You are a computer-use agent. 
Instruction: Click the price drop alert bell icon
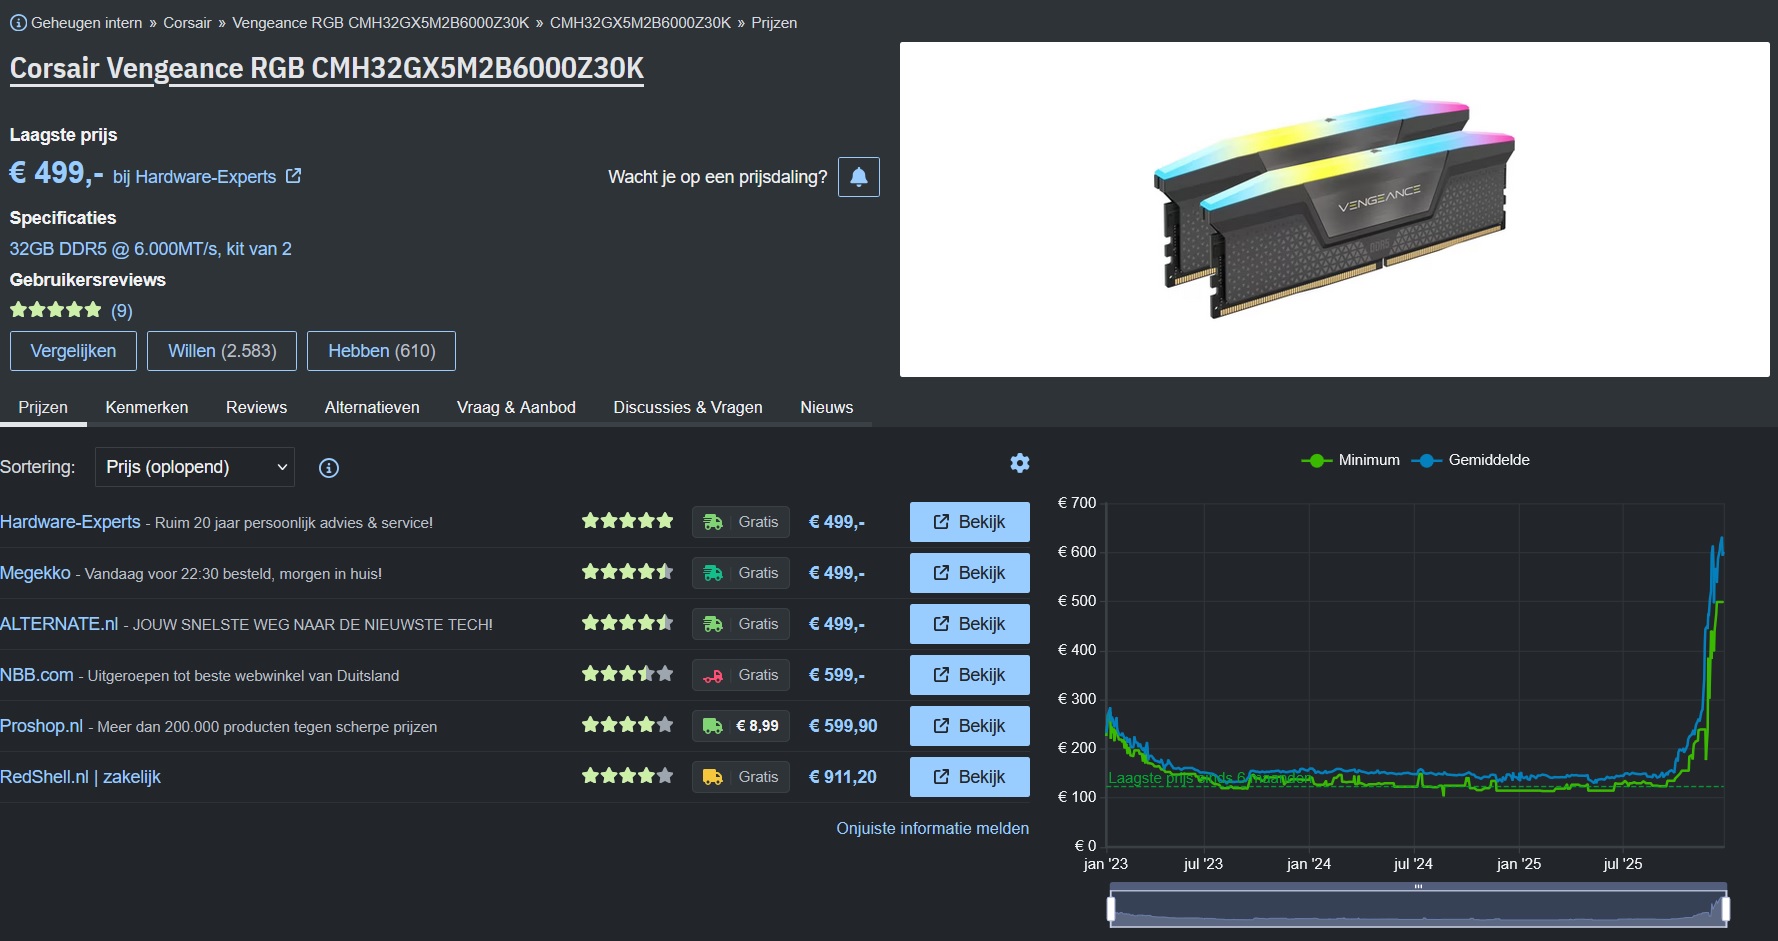coord(858,177)
